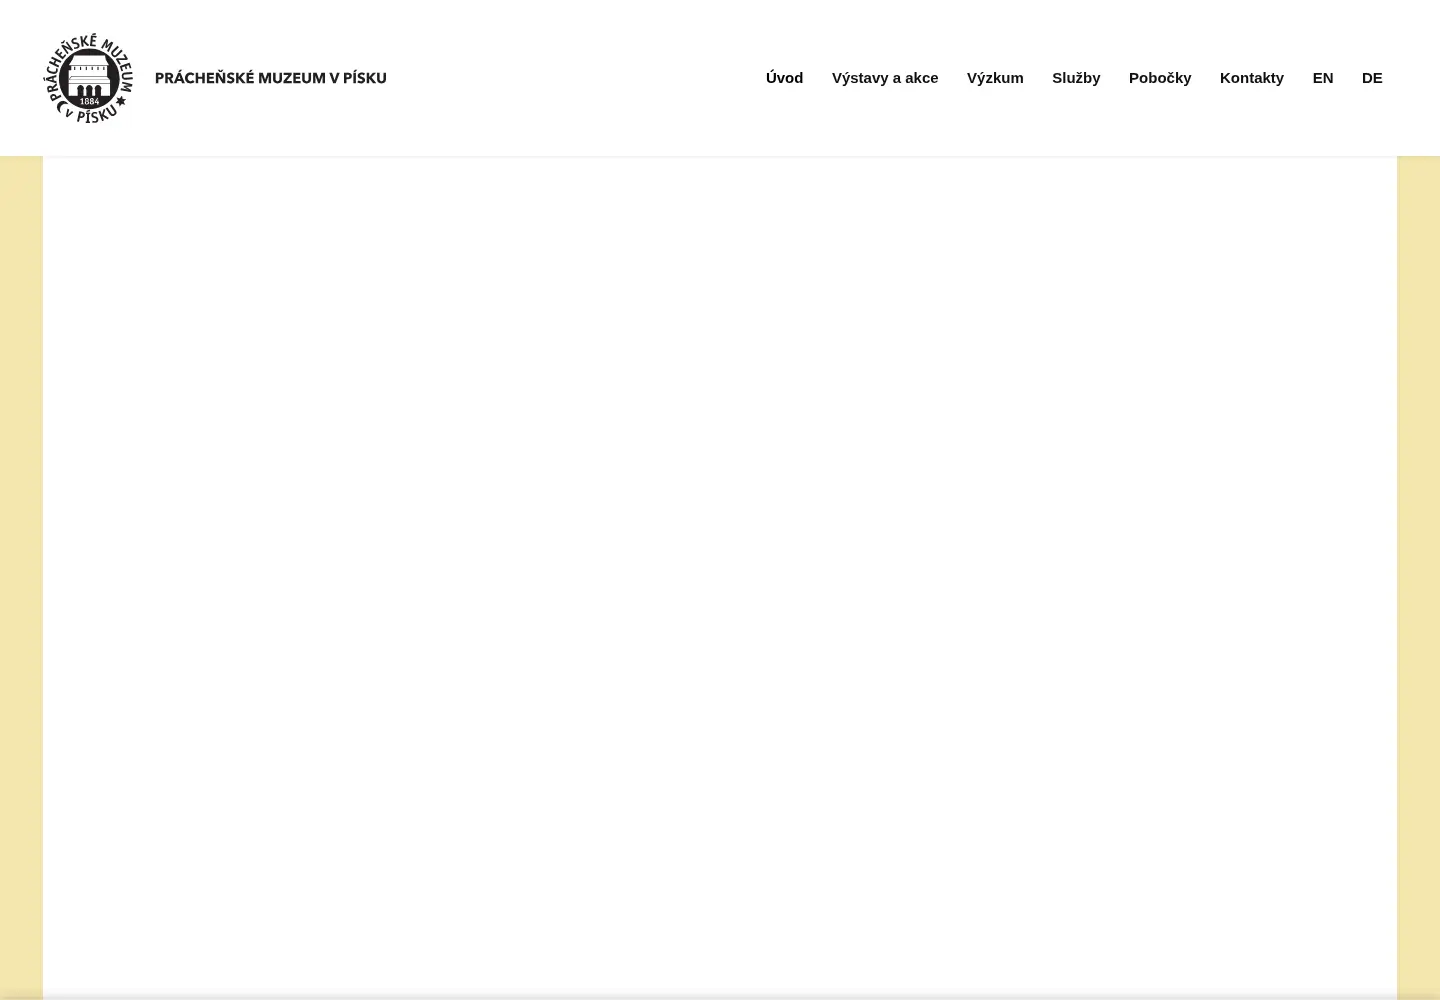The image size is (1440, 1000).
Task: Open the Výstavy a akce menu
Action: [885, 78]
